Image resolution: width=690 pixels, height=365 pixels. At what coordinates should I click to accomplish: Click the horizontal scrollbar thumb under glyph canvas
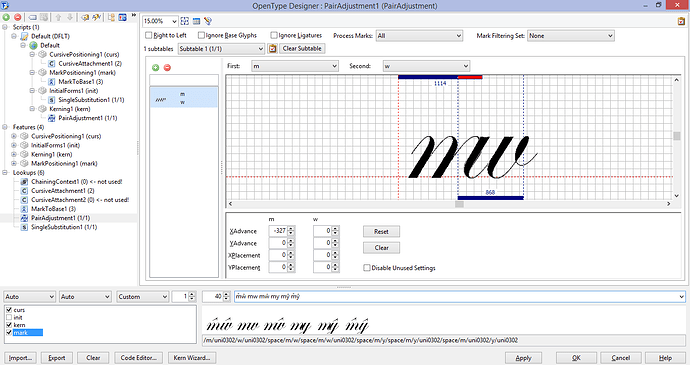click(459, 204)
